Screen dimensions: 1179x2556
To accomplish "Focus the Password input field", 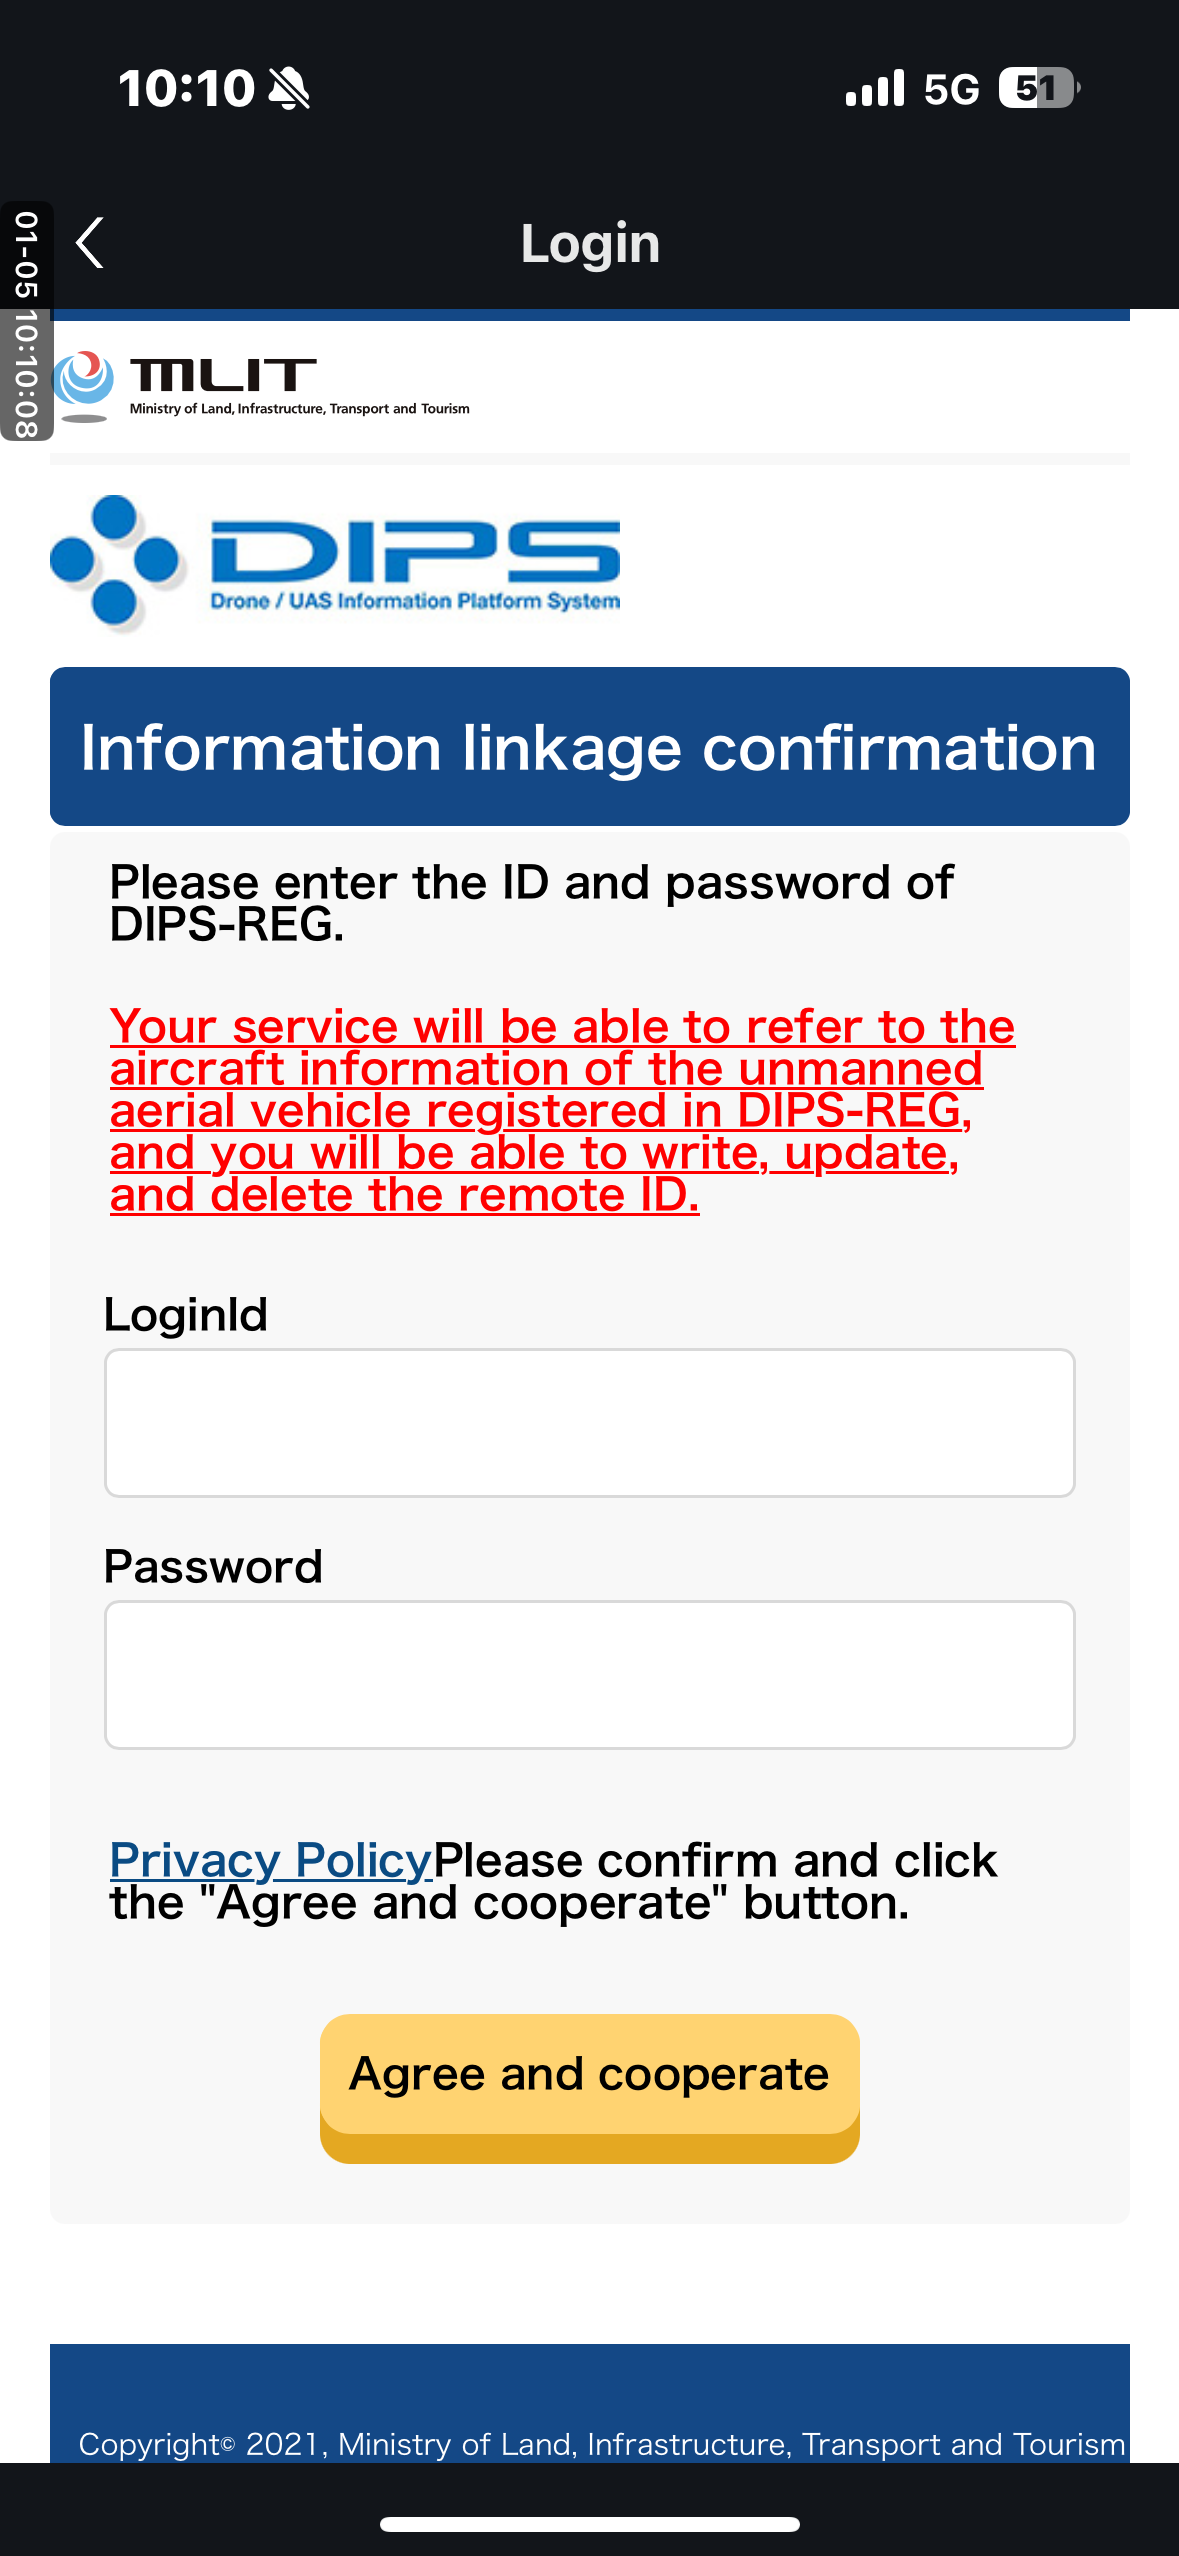I will point(589,1674).
